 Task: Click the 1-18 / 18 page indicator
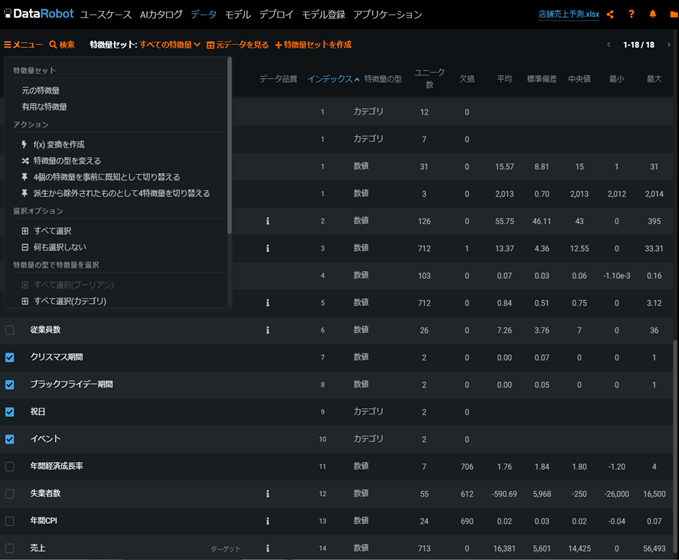point(639,45)
